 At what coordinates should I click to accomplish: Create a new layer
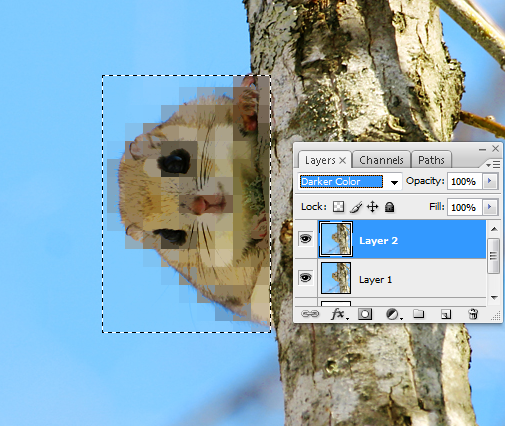click(446, 314)
